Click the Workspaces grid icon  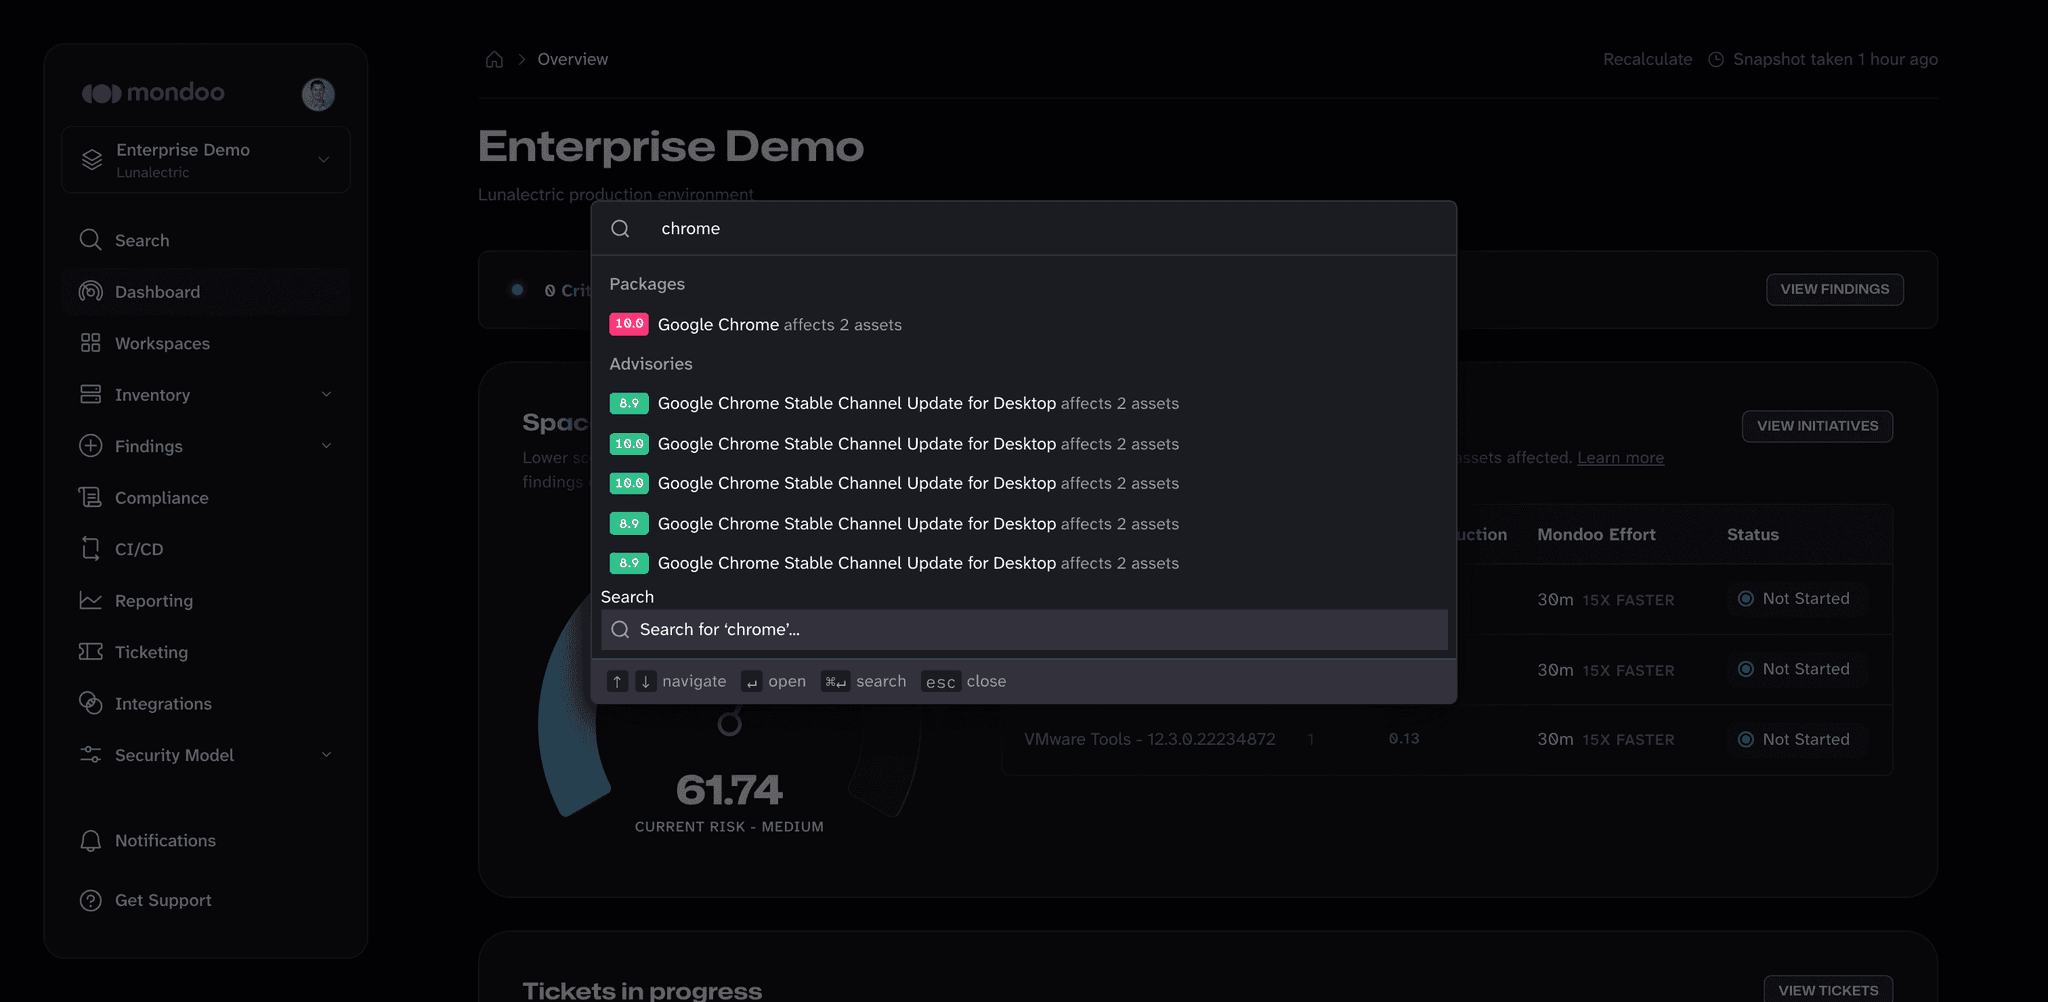tap(90, 343)
